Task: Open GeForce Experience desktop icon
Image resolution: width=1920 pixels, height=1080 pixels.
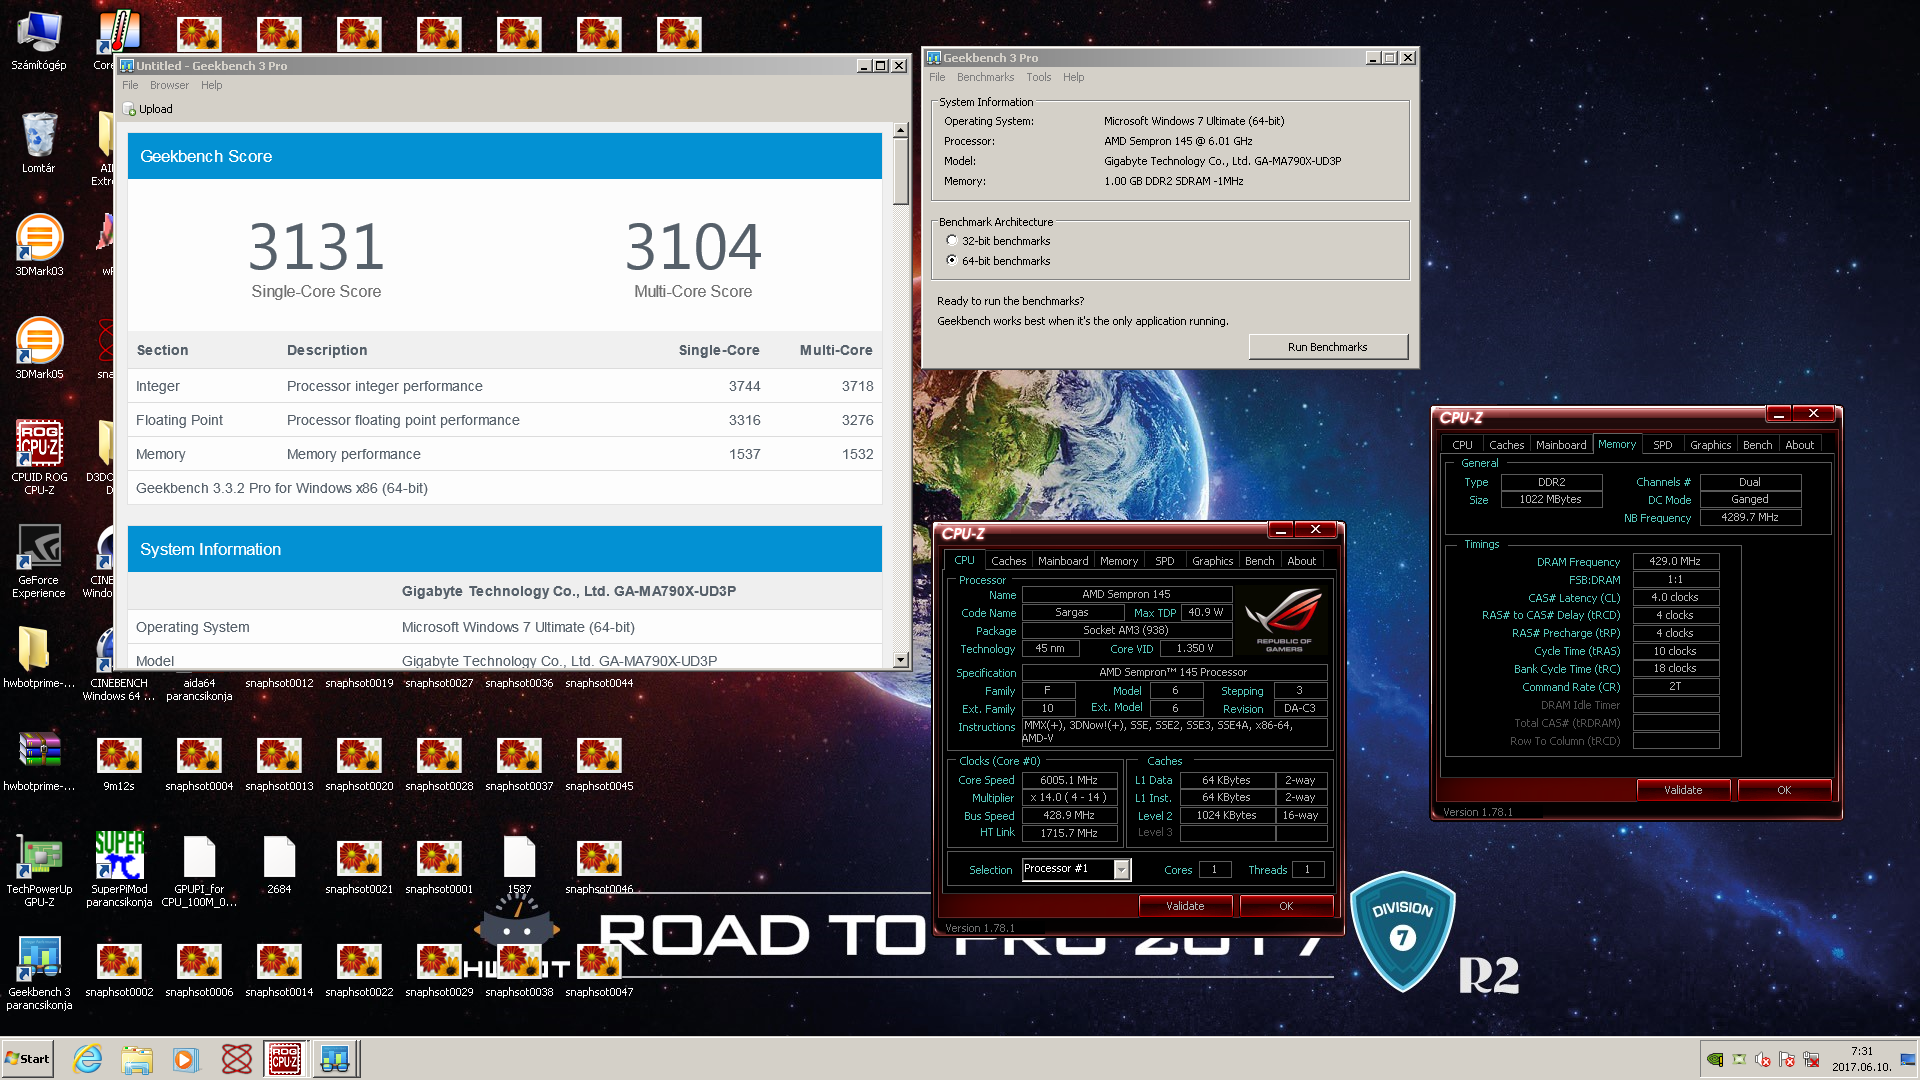Action: click(x=39, y=561)
